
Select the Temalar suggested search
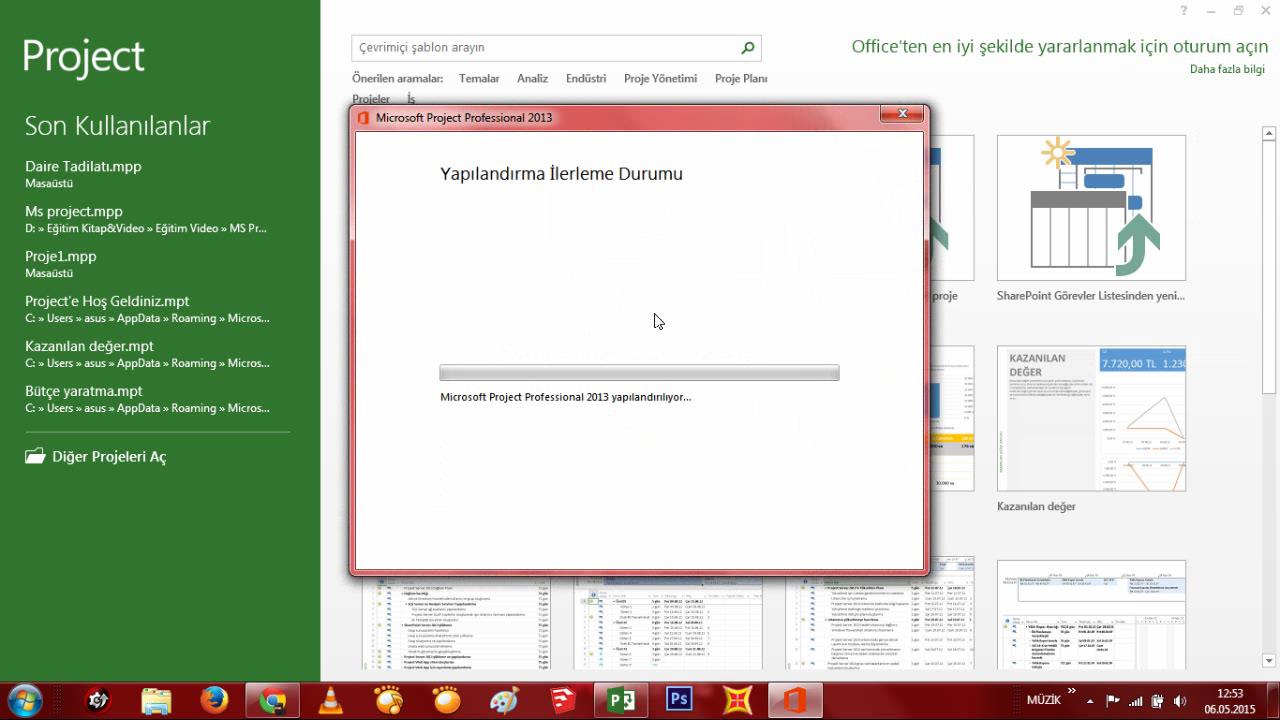pyautogui.click(x=479, y=78)
